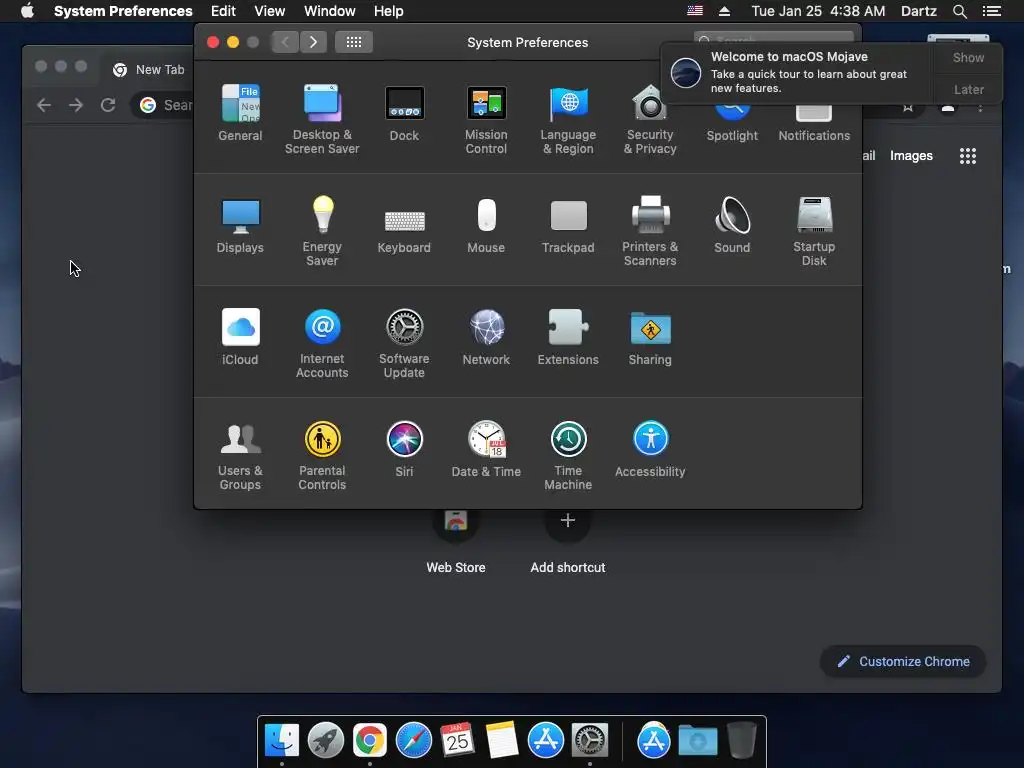Open Startup Disk preferences
Screen dimensions: 1024x768
(x=814, y=231)
